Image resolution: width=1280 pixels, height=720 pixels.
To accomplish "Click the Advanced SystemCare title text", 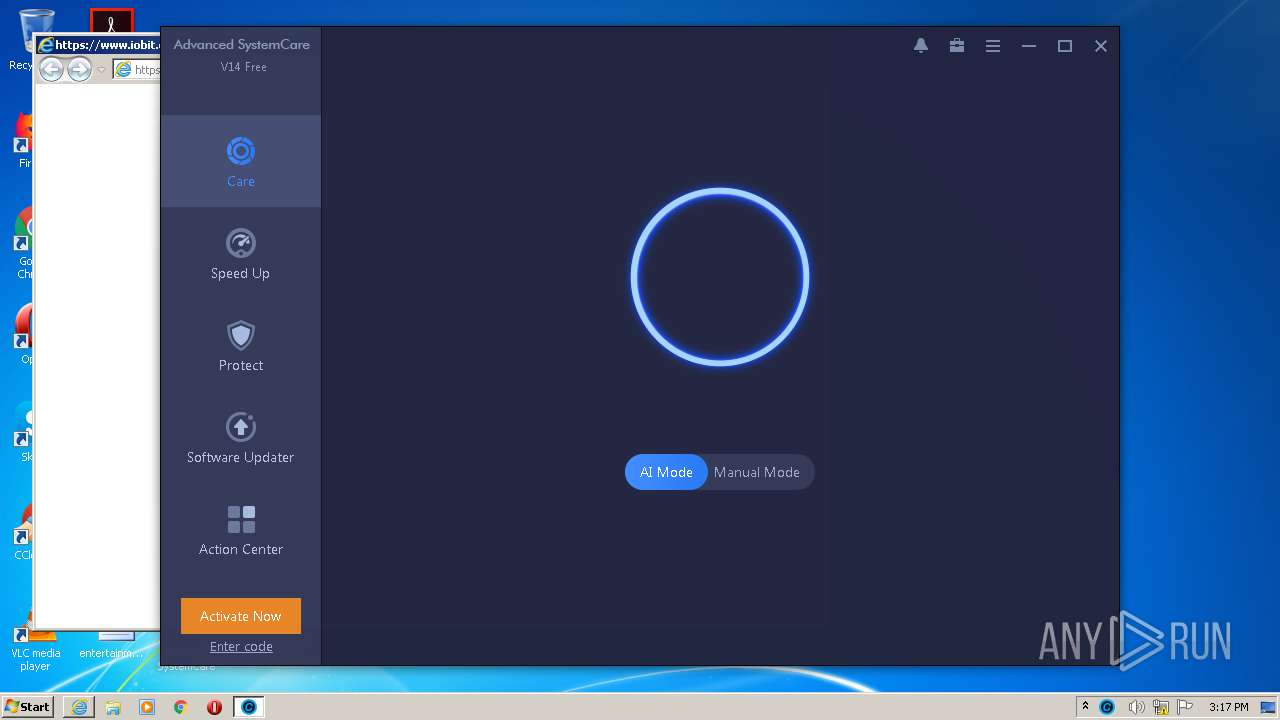I will click(x=242, y=44).
